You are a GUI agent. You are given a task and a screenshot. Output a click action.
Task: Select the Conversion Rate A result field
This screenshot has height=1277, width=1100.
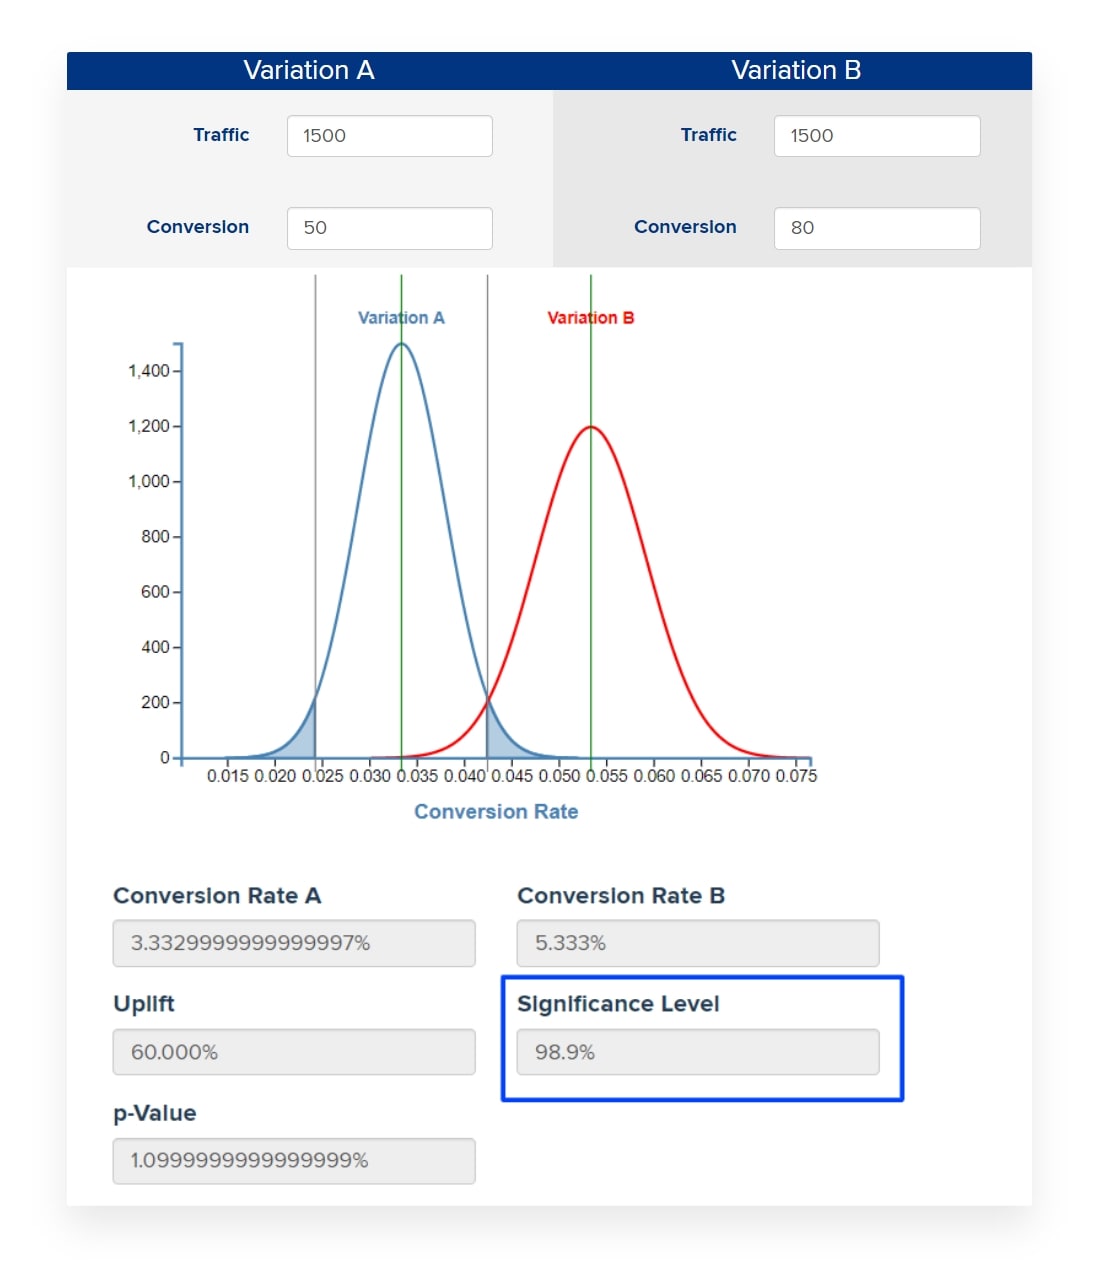click(x=293, y=943)
